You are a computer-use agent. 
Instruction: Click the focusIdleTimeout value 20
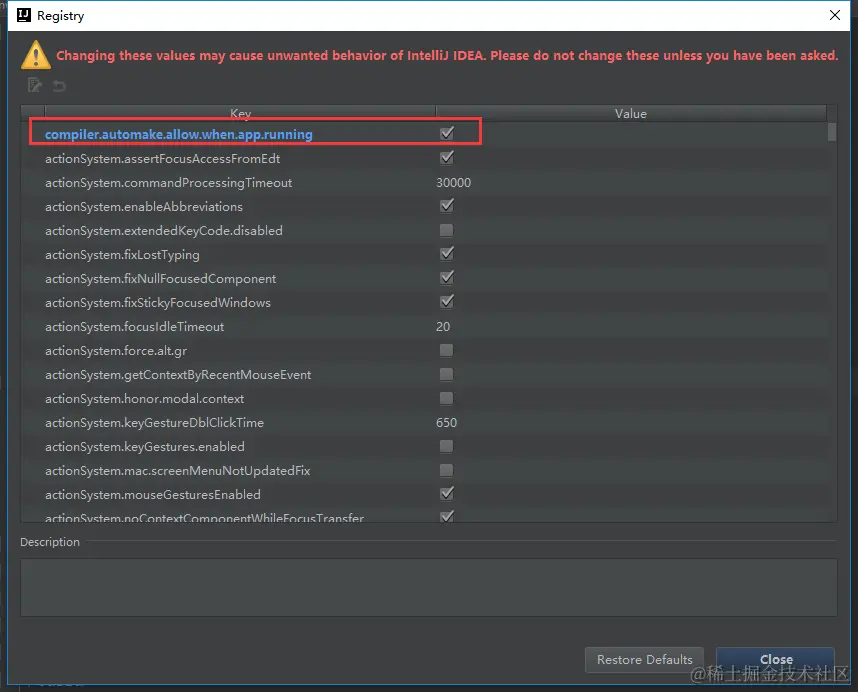[x=443, y=327]
